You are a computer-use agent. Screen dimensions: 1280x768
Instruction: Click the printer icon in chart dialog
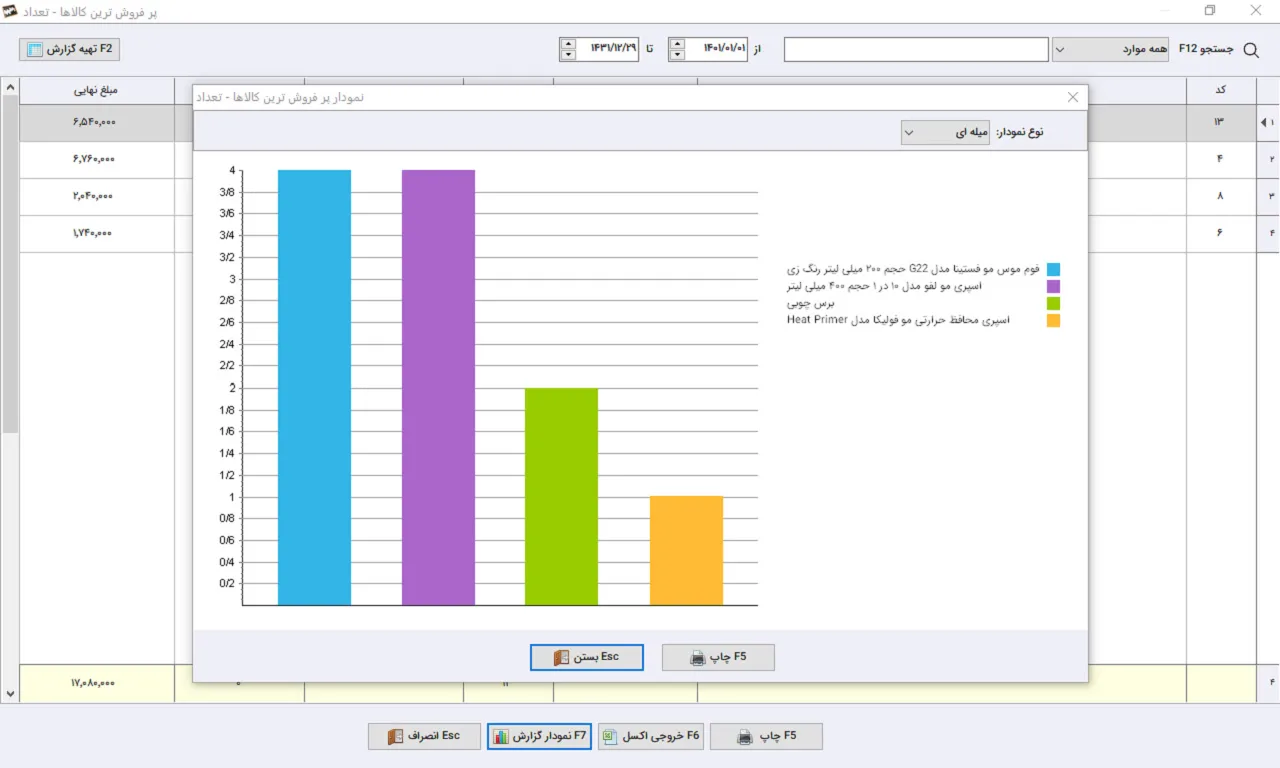click(x=698, y=658)
